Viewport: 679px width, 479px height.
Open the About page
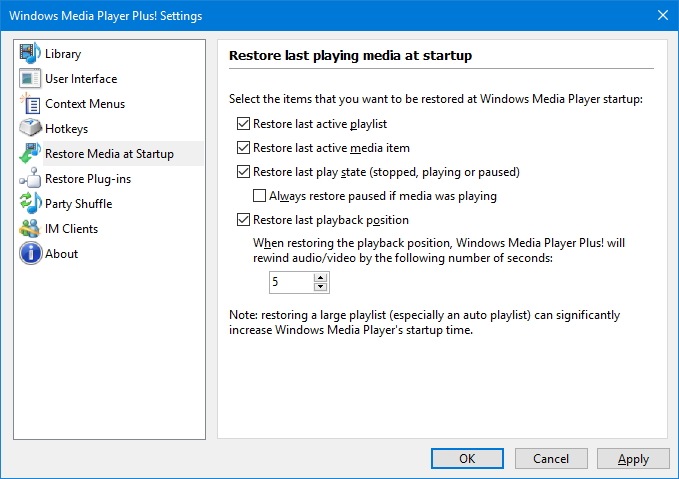click(61, 254)
